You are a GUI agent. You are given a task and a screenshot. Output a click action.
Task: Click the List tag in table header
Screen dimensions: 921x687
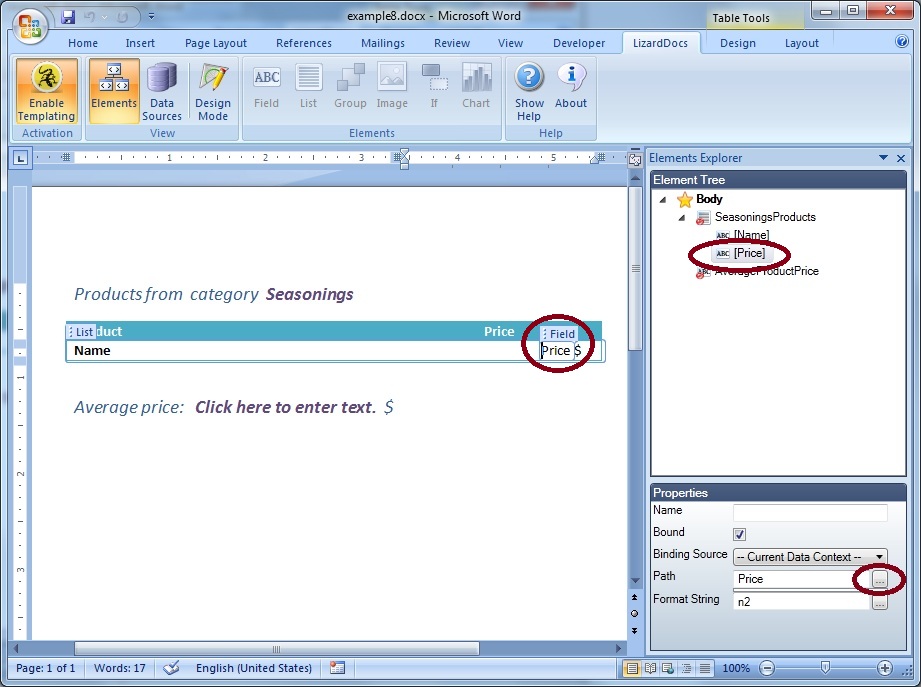[x=81, y=332]
